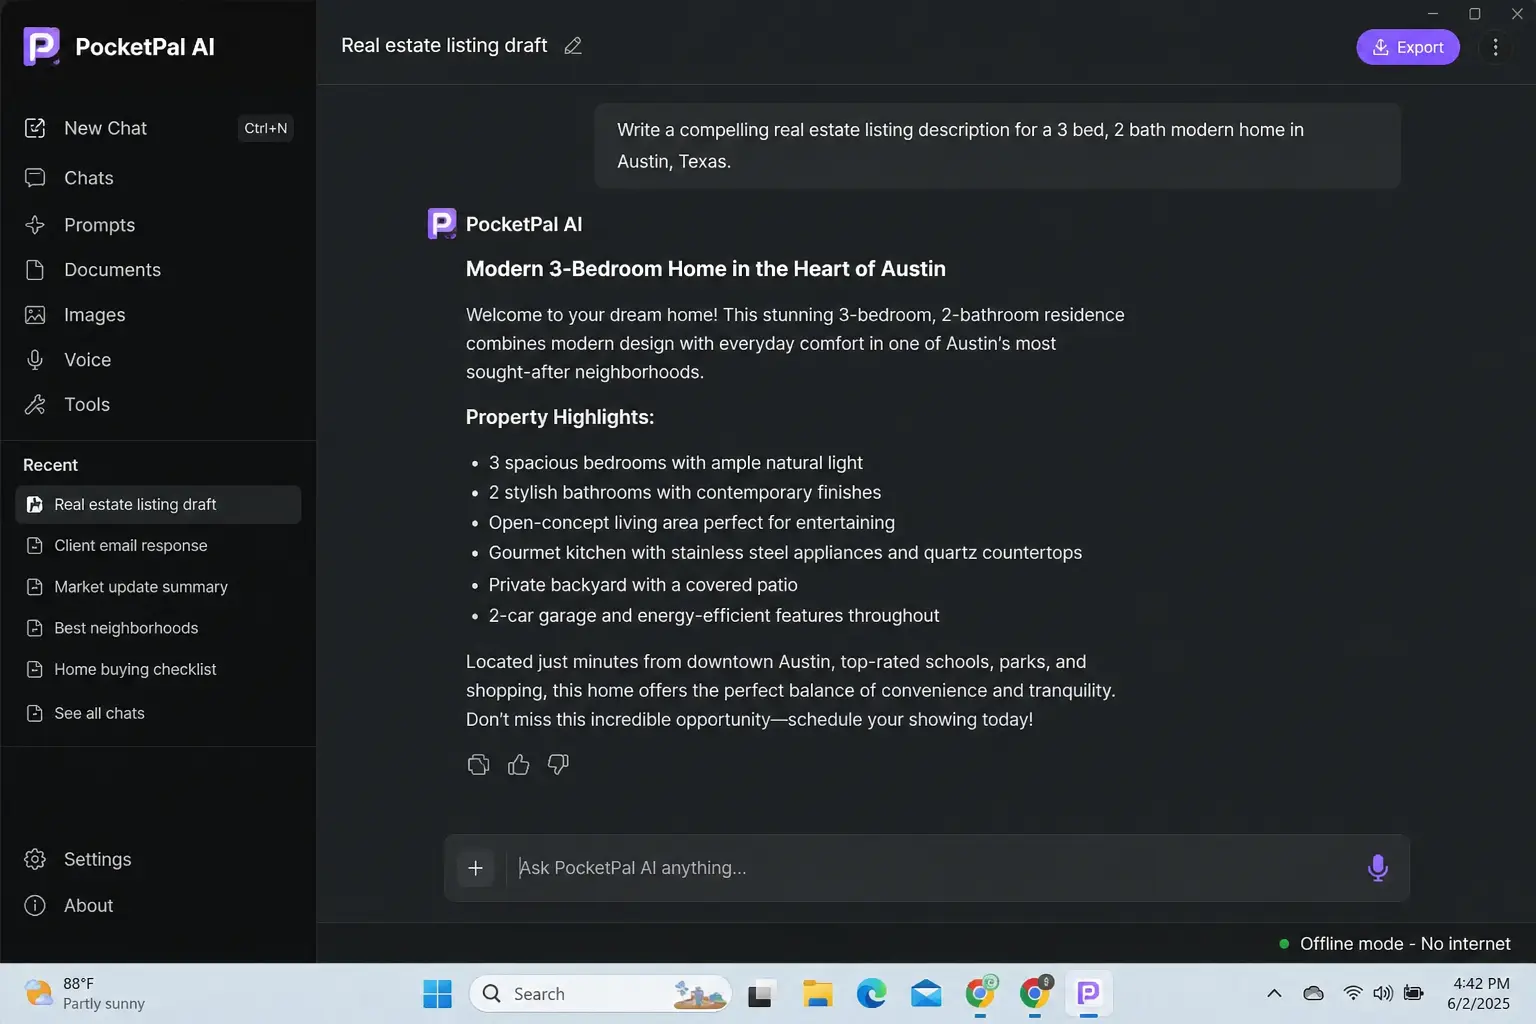Click the Prompts sparkle icon
This screenshot has width=1536, height=1024.
pos(35,225)
